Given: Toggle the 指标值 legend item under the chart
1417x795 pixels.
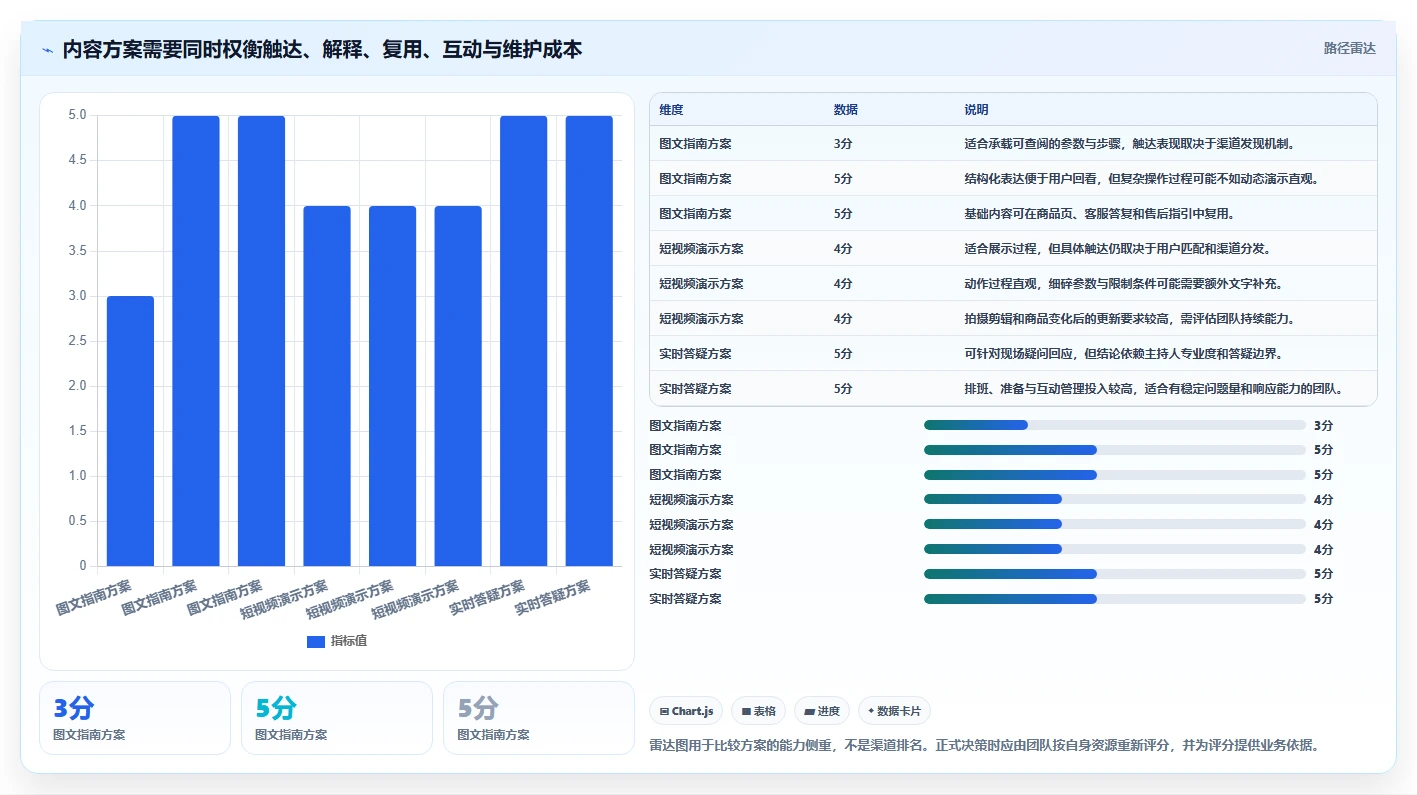Looking at the screenshot, I should 337,641.
